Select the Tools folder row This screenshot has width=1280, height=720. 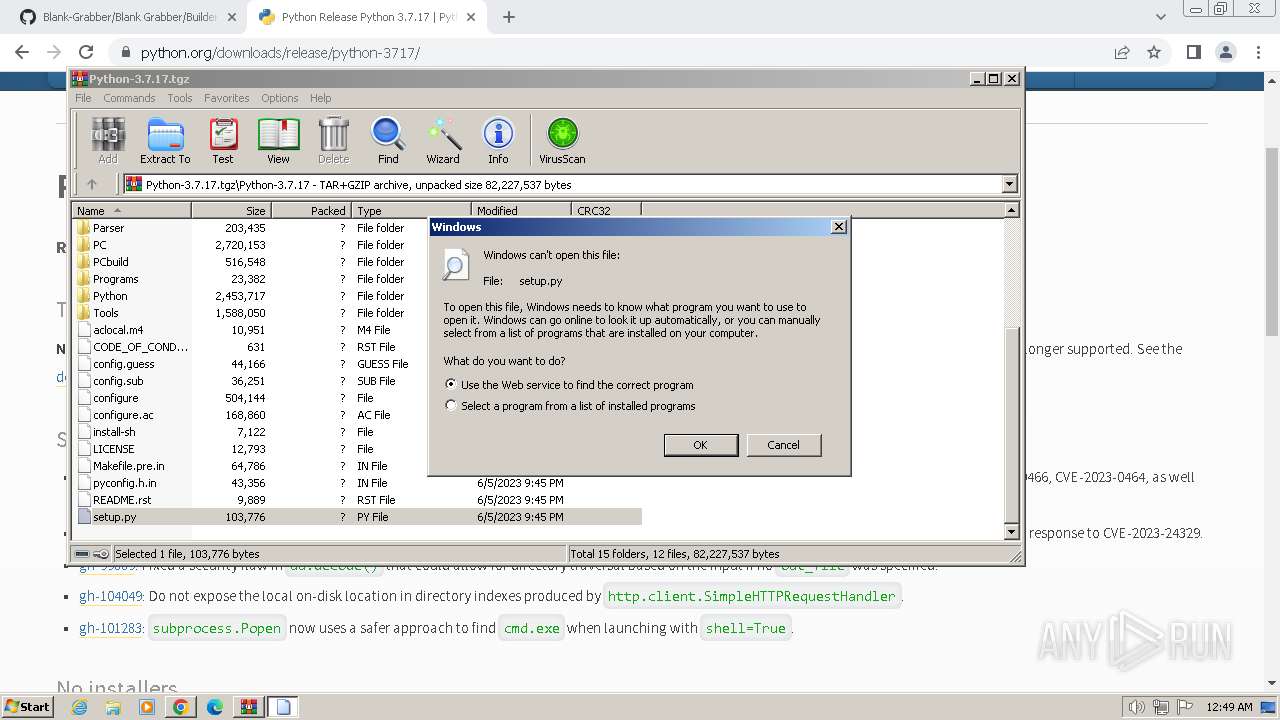tap(357, 313)
